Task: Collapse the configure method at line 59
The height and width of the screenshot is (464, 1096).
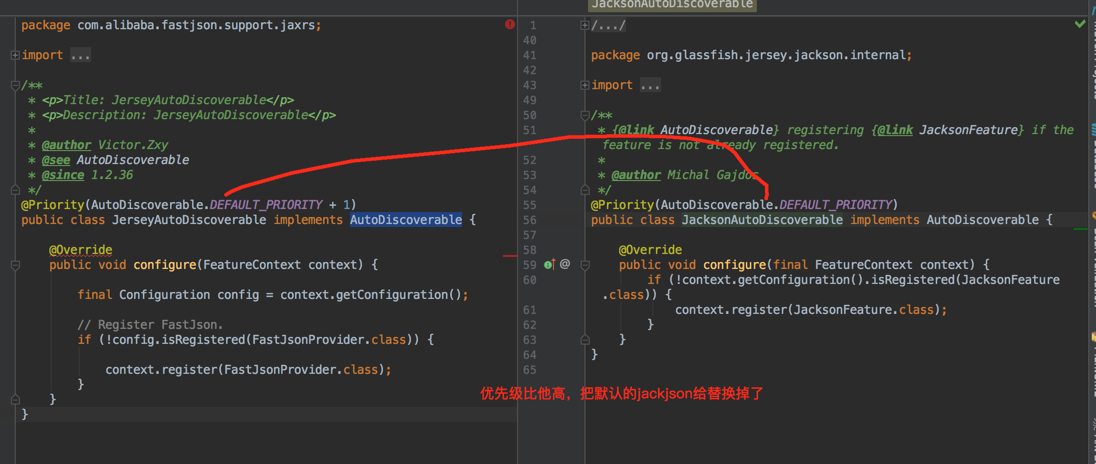Action: click(584, 265)
